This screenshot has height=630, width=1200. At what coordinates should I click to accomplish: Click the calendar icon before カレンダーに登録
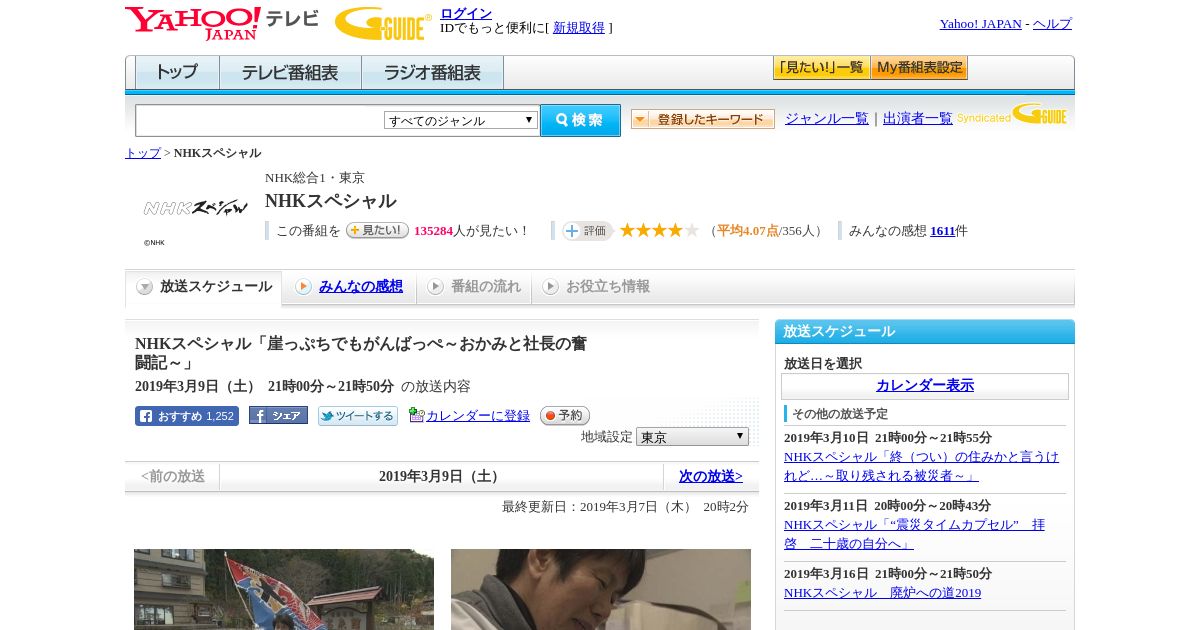(x=417, y=415)
